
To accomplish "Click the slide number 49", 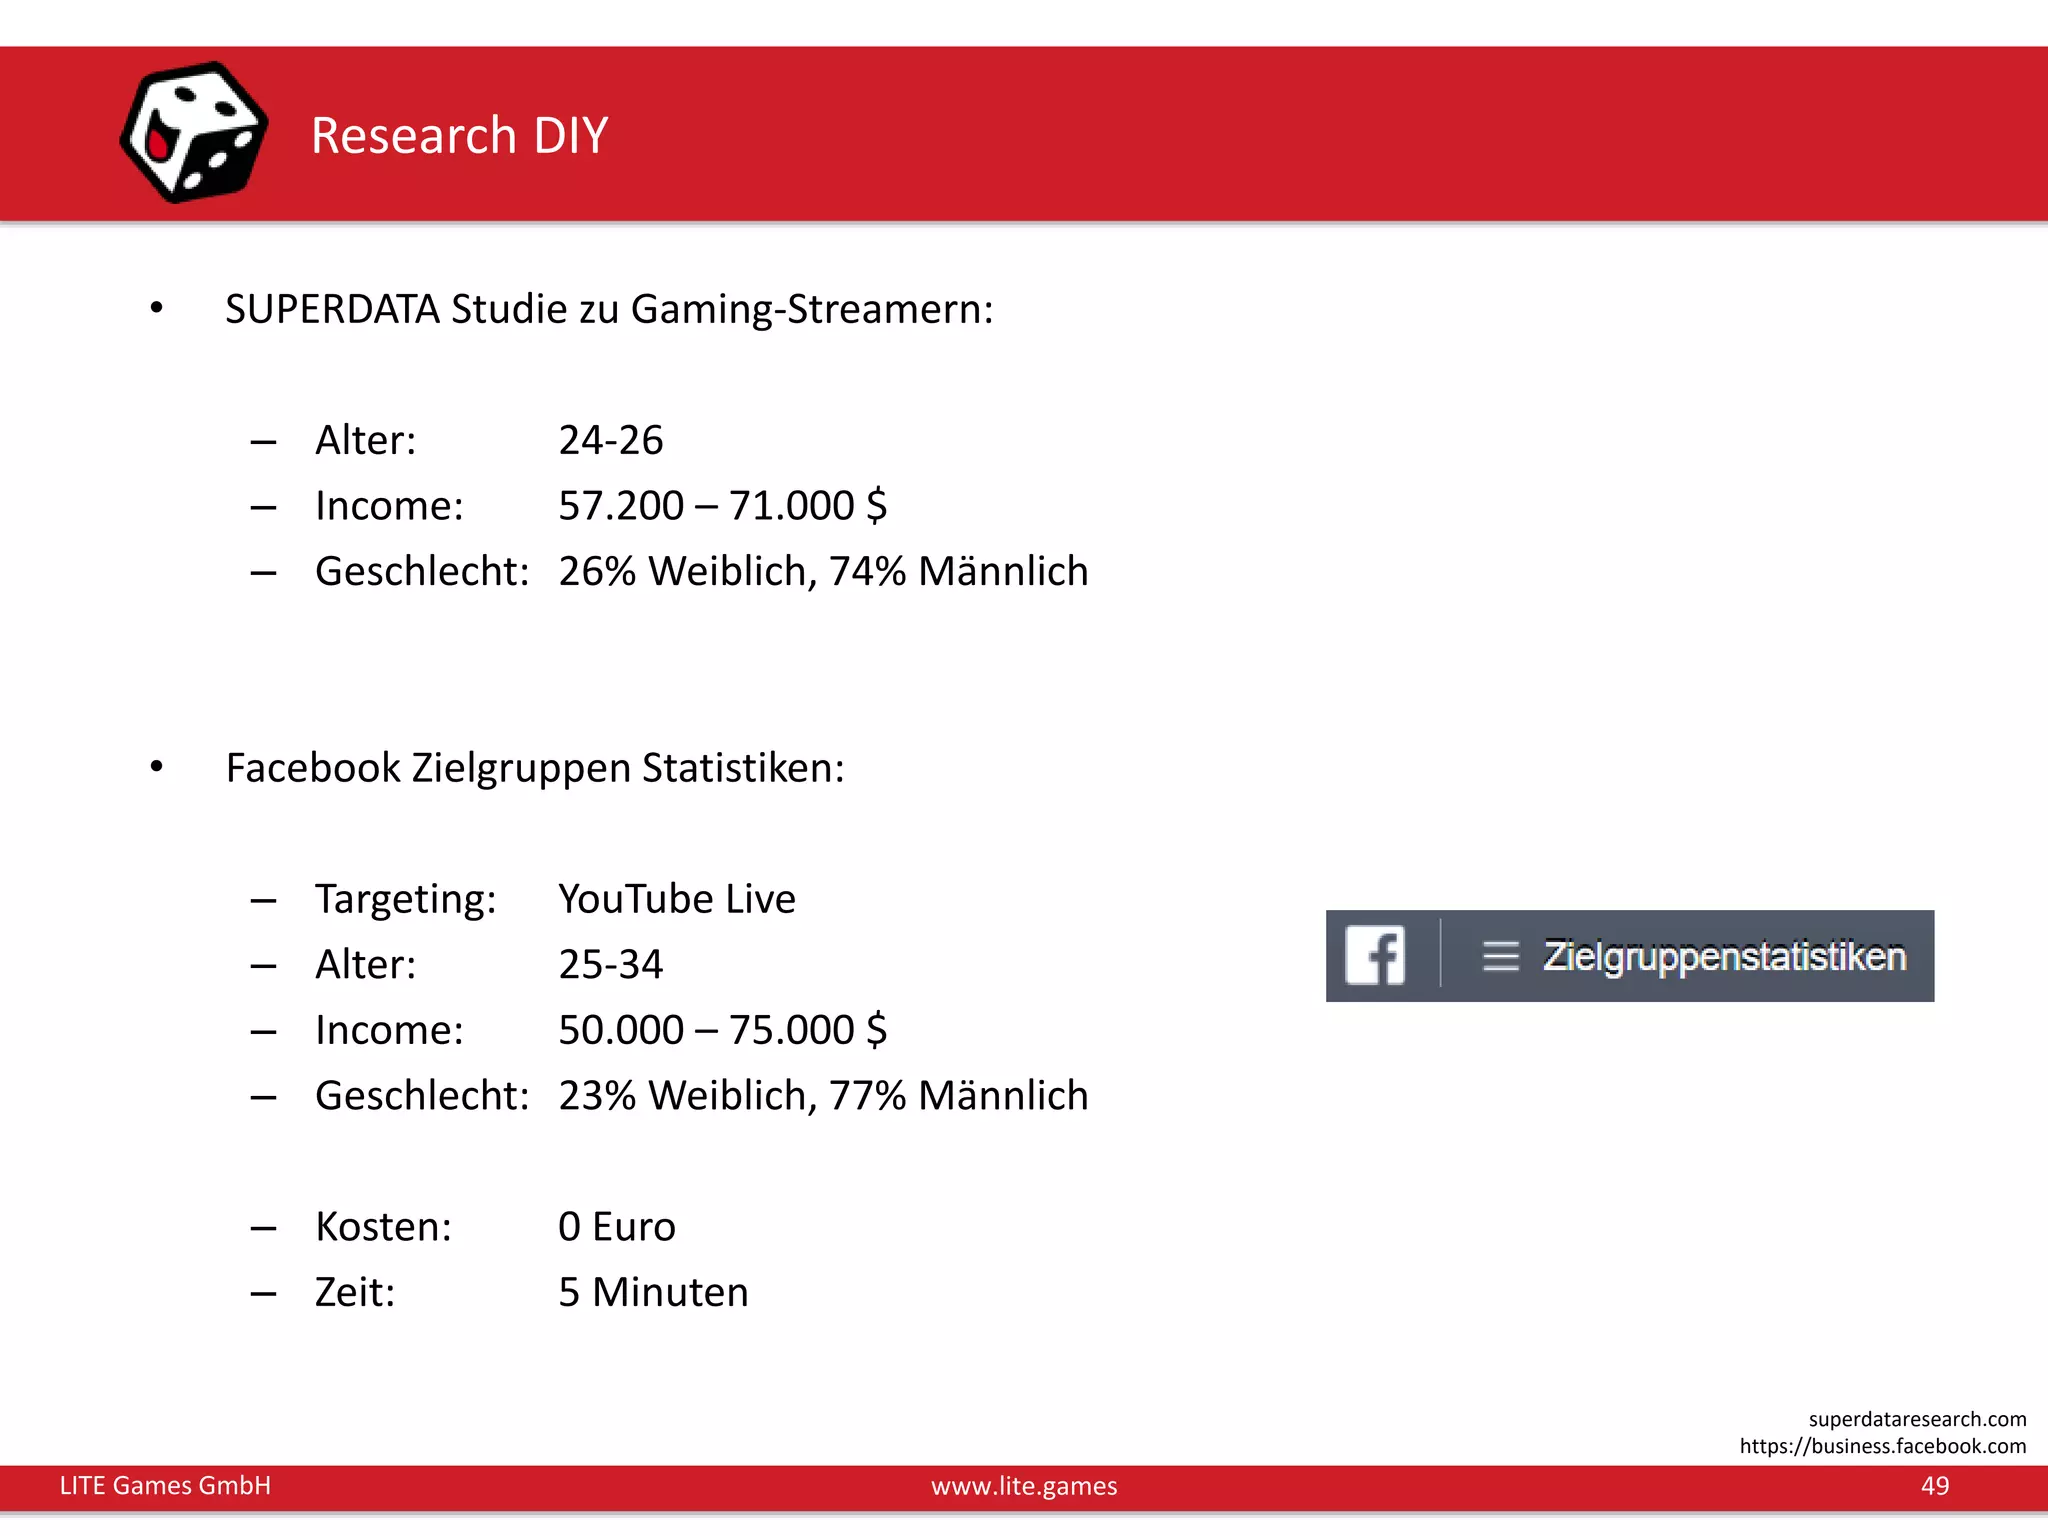I will (1935, 1485).
